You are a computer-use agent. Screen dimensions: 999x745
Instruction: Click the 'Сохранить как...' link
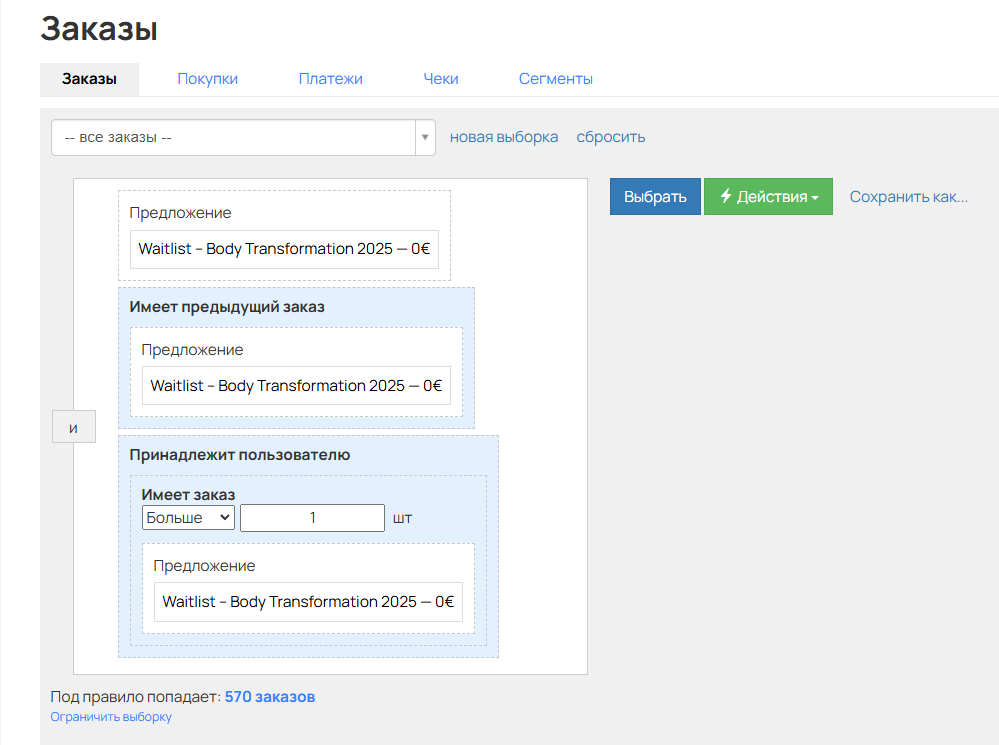click(908, 197)
